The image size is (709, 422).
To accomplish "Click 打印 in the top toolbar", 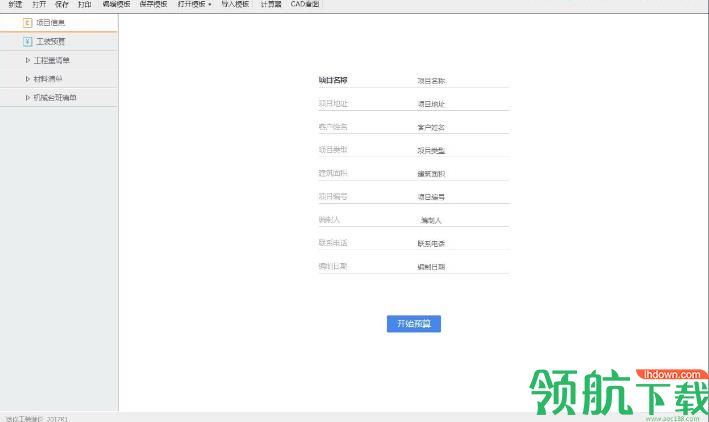I will click(85, 4).
